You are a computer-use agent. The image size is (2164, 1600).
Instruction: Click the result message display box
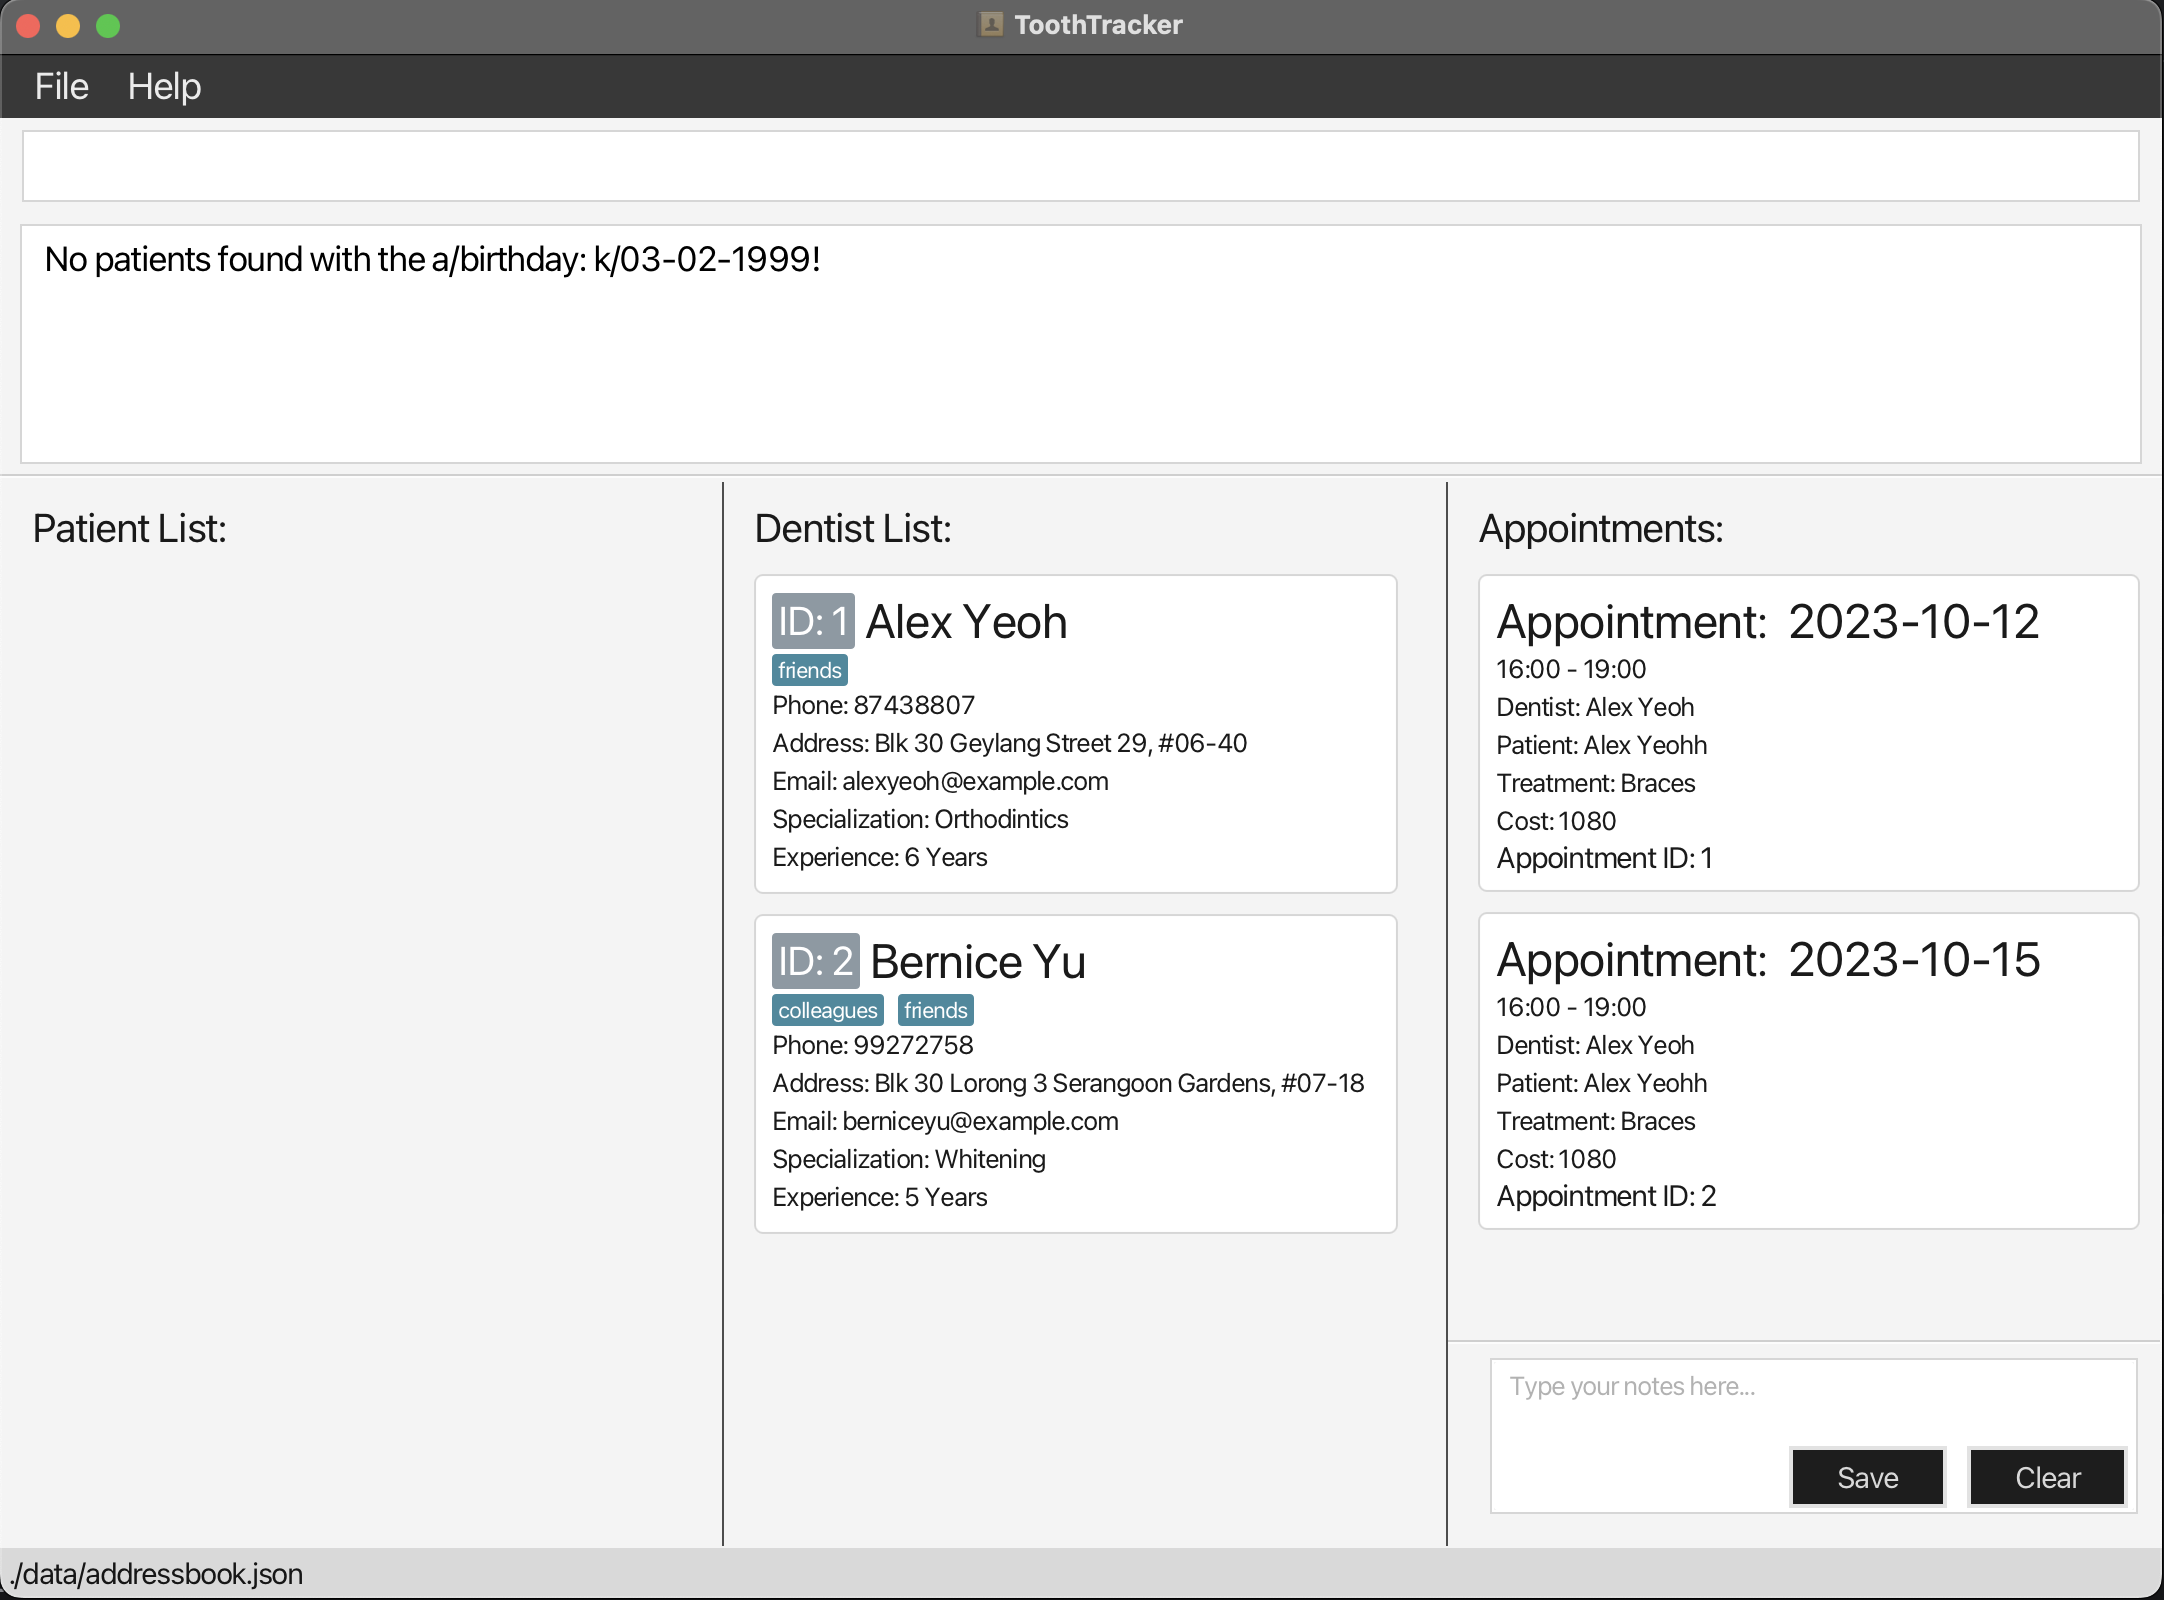click(1080, 344)
